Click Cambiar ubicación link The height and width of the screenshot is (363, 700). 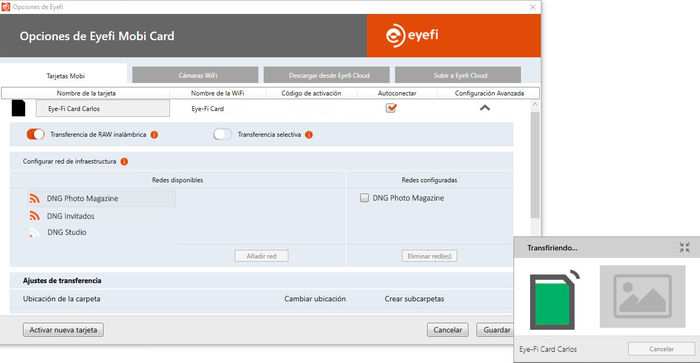click(x=315, y=299)
